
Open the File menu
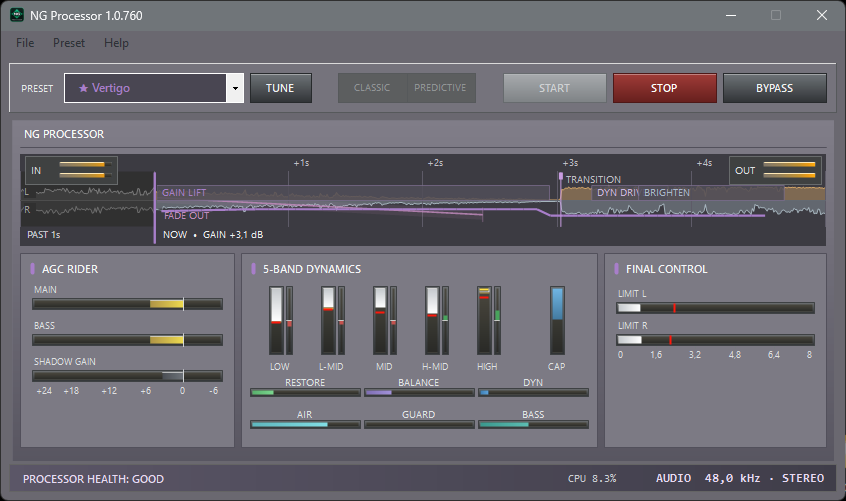[x=25, y=43]
